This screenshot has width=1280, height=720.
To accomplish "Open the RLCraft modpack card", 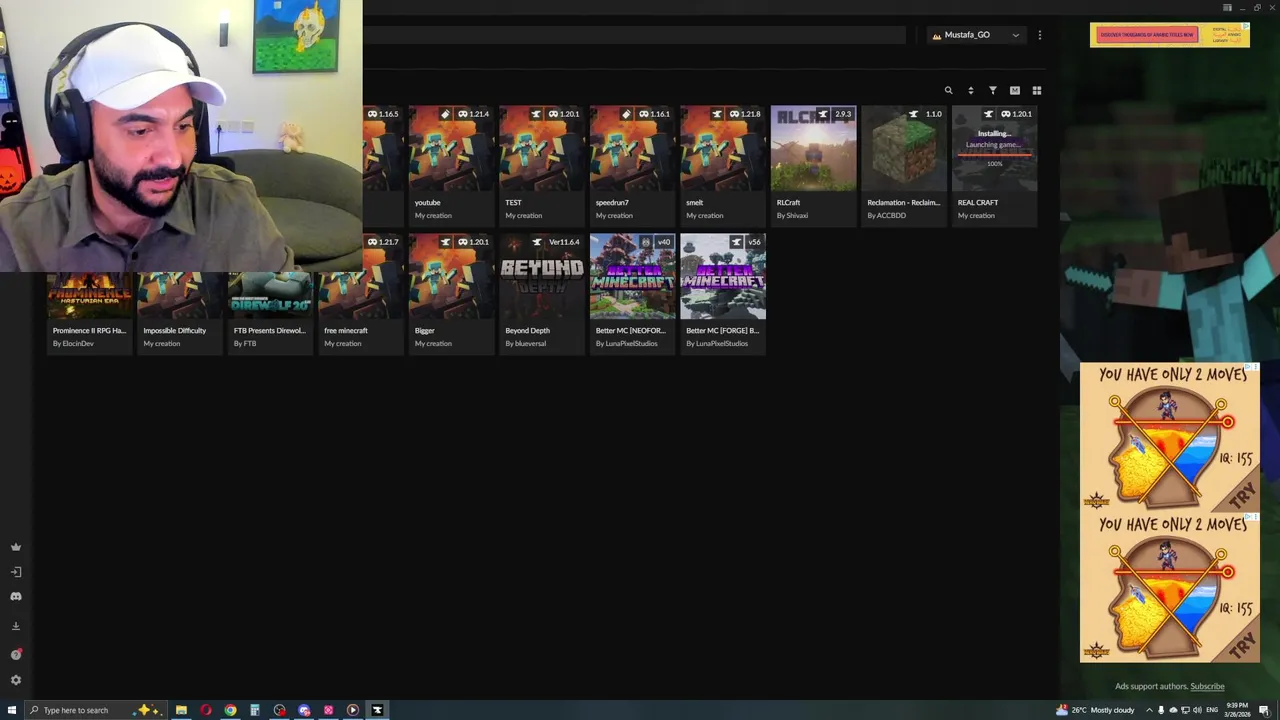I will (813, 165).
